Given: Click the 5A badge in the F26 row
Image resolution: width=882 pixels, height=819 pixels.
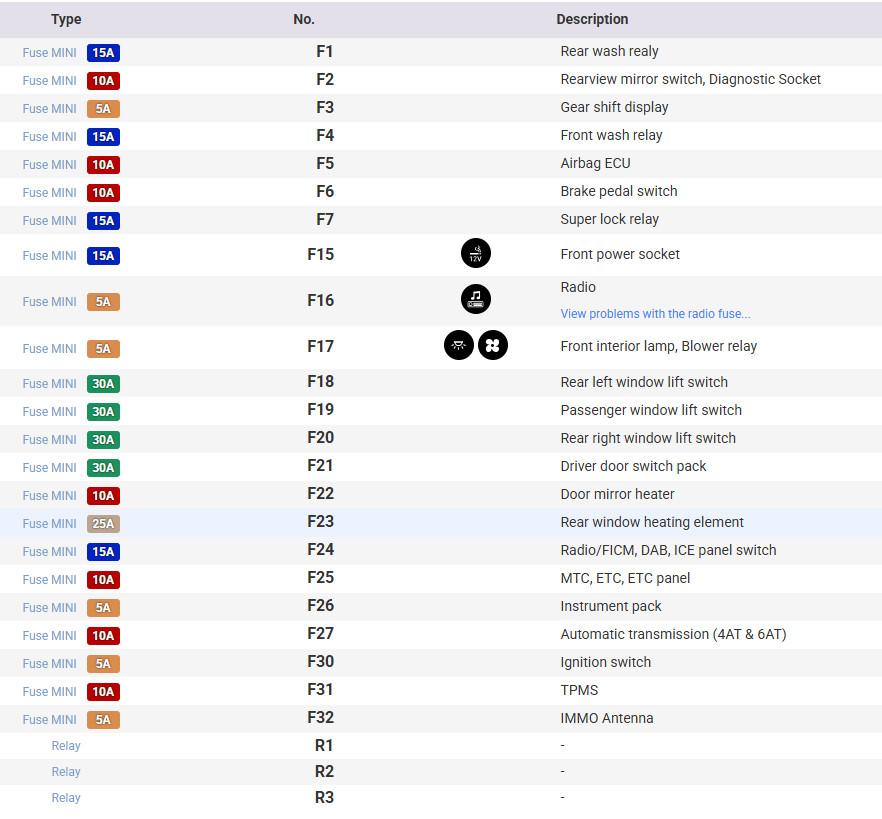Looking at the screenshot, I should (104, 608).
